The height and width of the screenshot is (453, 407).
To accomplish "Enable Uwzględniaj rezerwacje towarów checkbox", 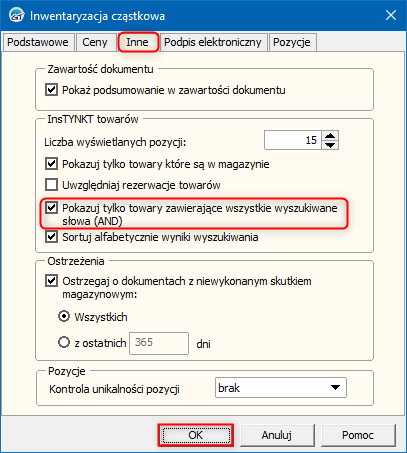I will point(51,185).
